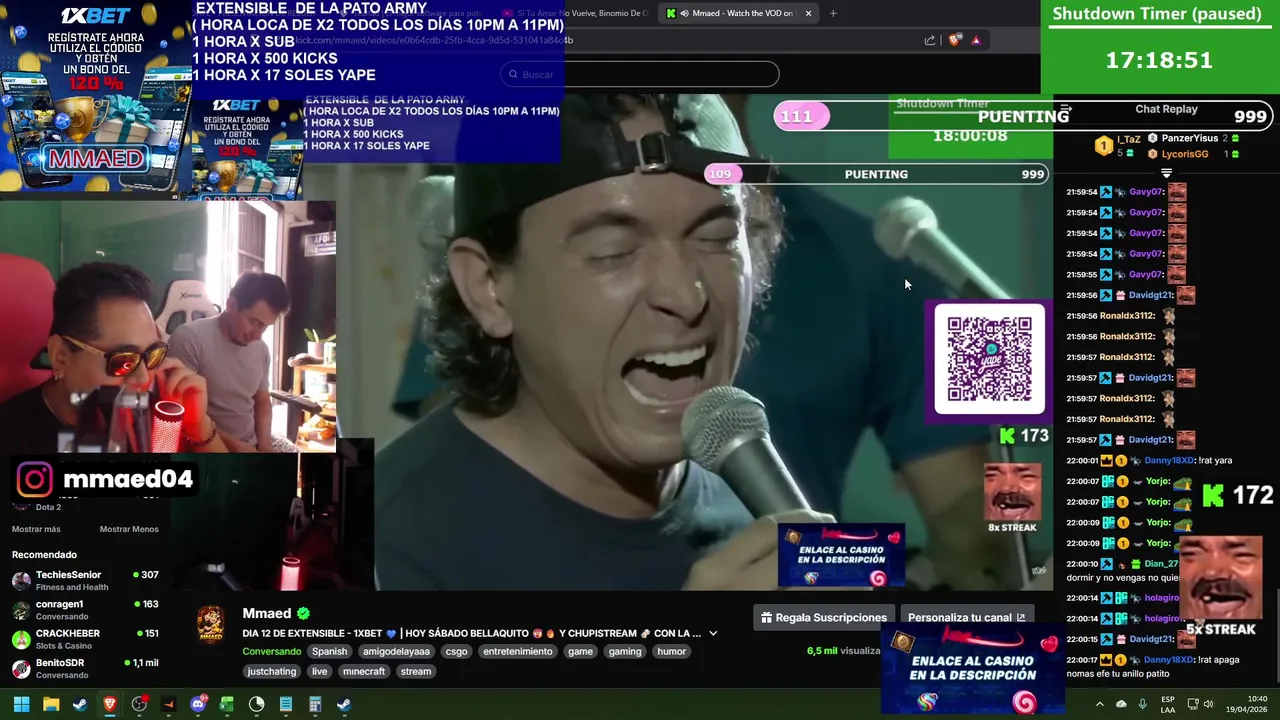This screenshot has height=720, width=1280.
Task: Click the Mmaed channel avatar
Action: coord(210,623)
